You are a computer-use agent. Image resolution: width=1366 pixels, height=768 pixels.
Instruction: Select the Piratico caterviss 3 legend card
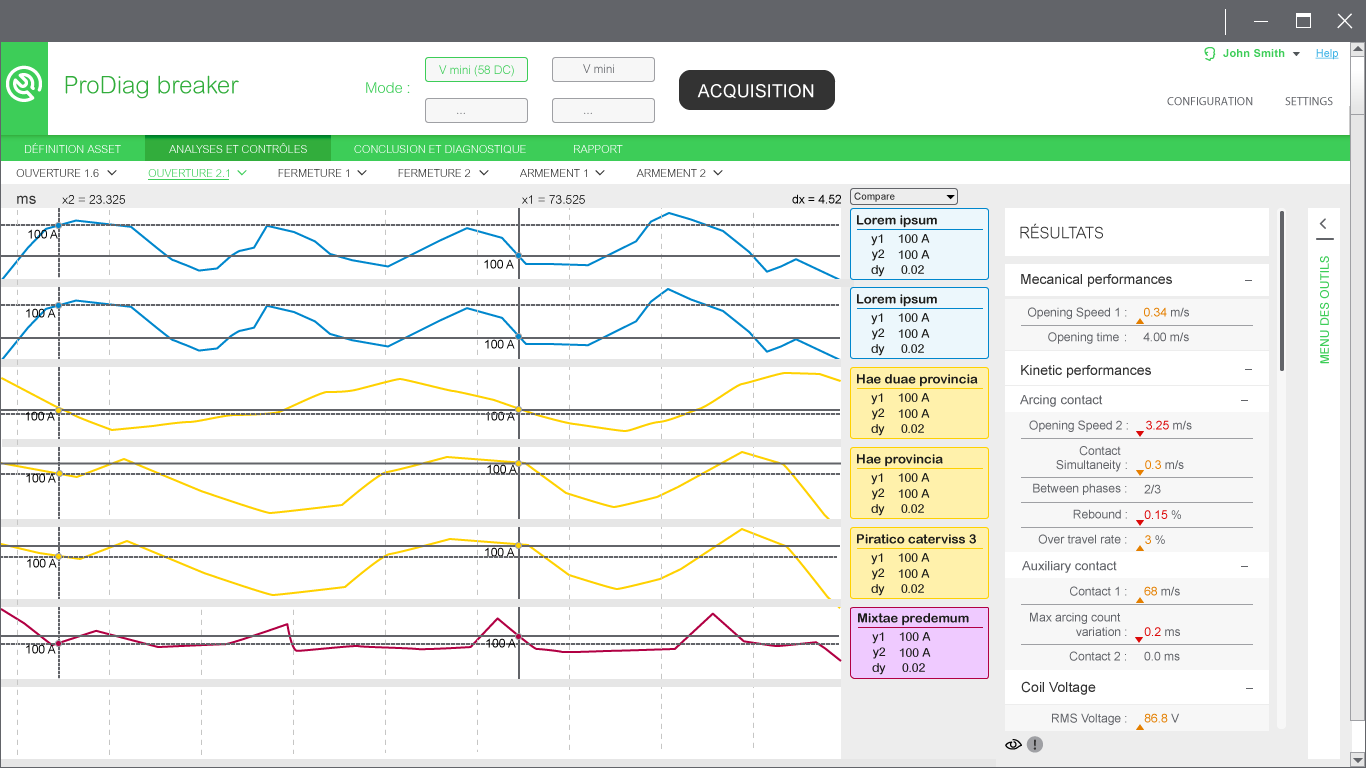[x=919, y=563]
